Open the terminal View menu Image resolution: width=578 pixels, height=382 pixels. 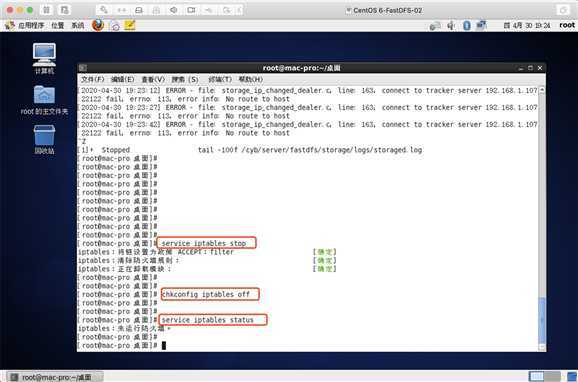[153, 79]
